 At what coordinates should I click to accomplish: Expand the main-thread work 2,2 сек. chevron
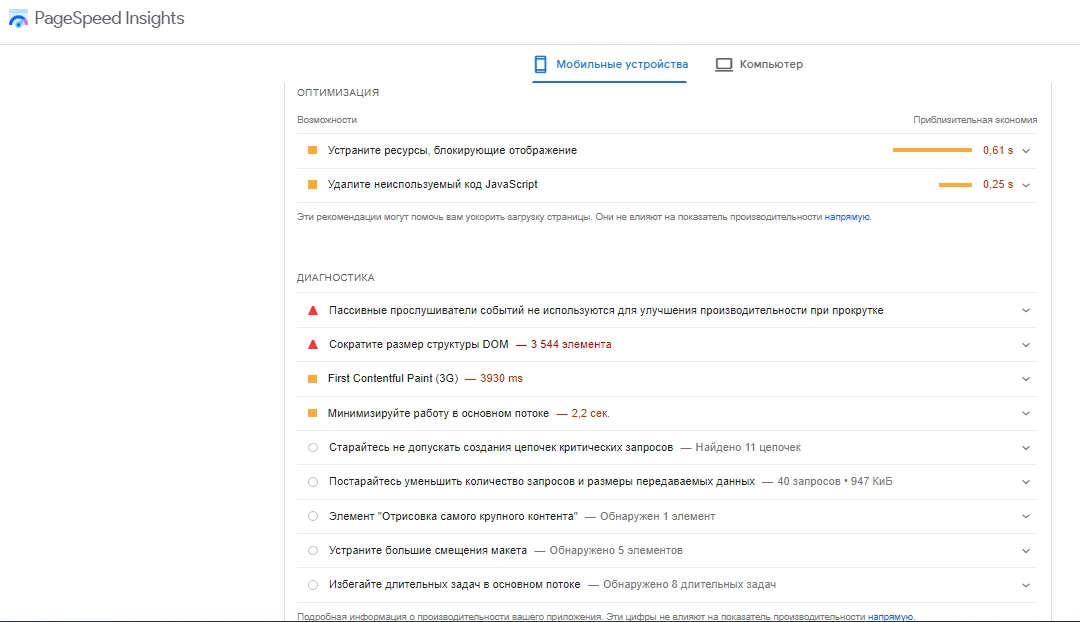click(x=1026, y=413)
